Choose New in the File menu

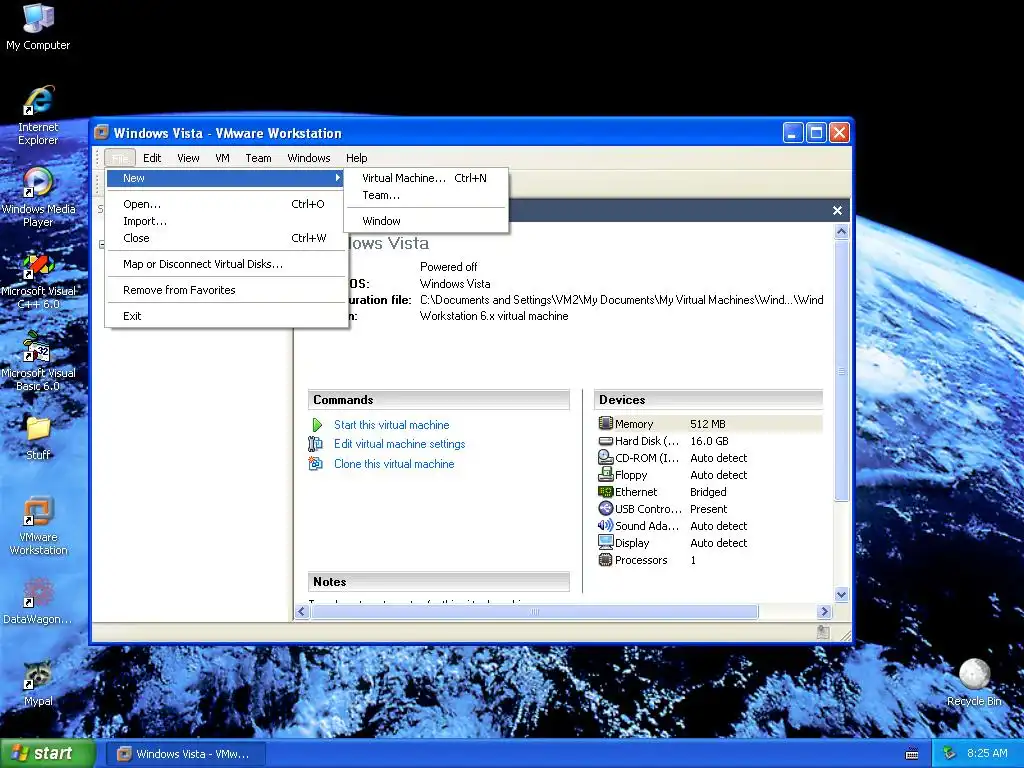(226, 178)
